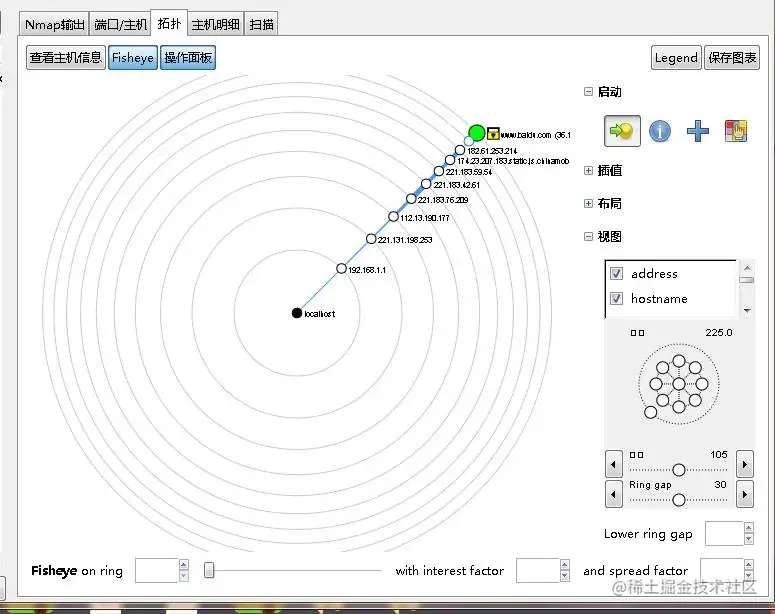Increase zoom with right arrow beside 105
Viewport: 775px width, 614px height.
pyautogui.click(x=745, y=464)
